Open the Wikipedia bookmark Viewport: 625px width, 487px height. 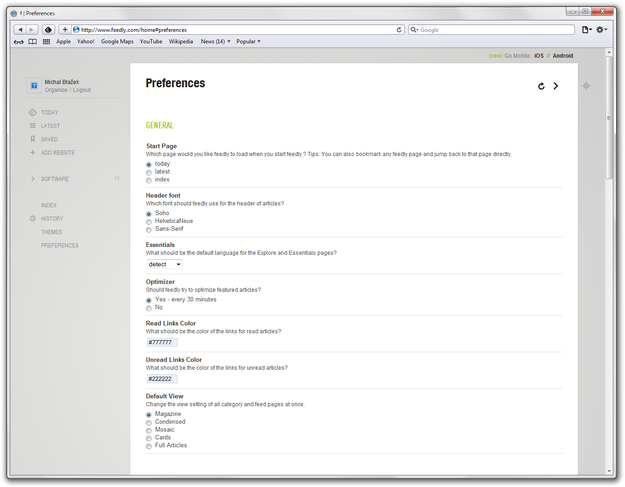181,41
